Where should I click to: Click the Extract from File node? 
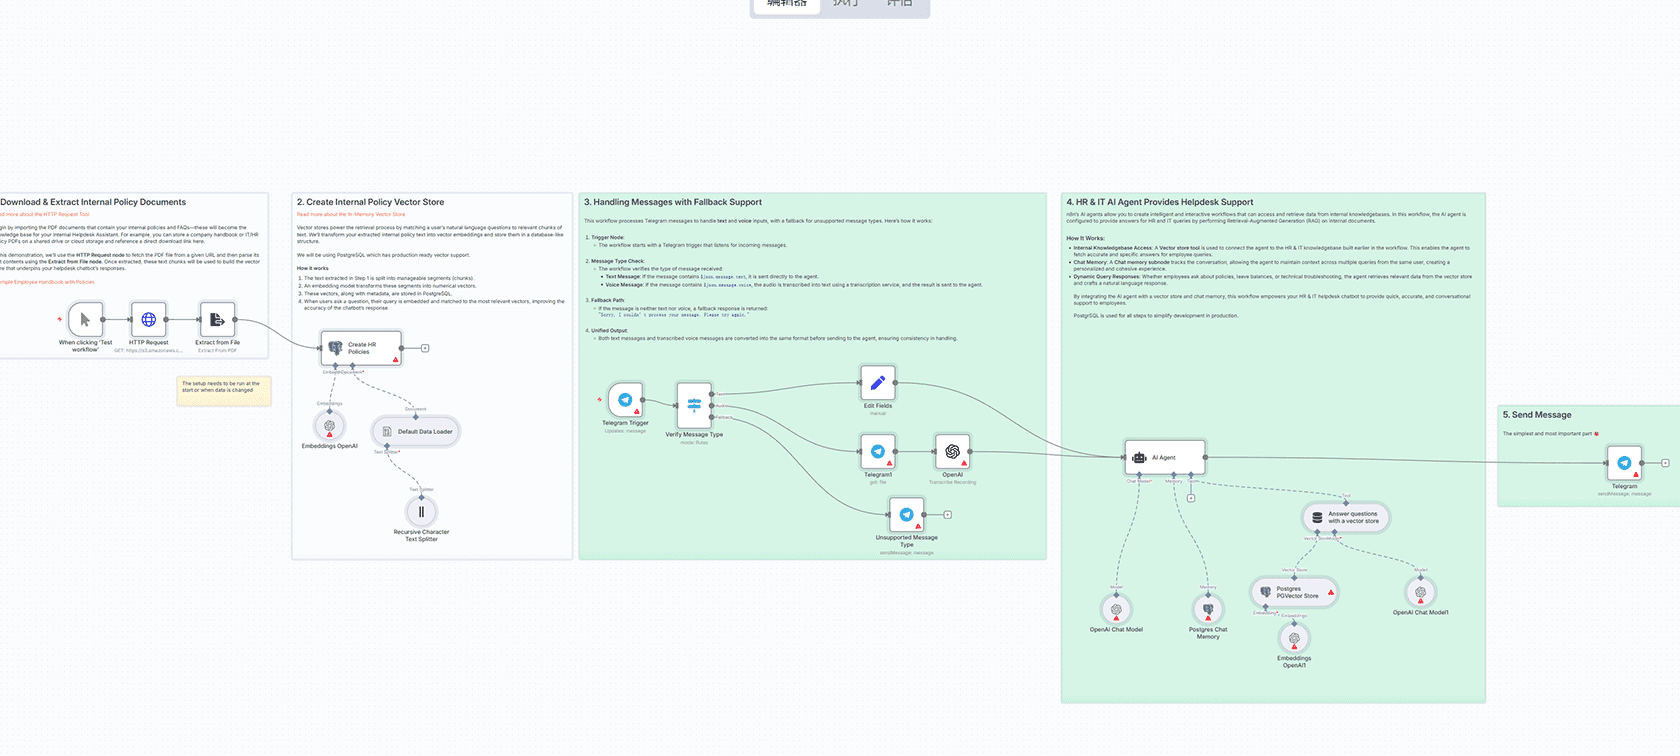pyautogui.click(x=217, y=320)
